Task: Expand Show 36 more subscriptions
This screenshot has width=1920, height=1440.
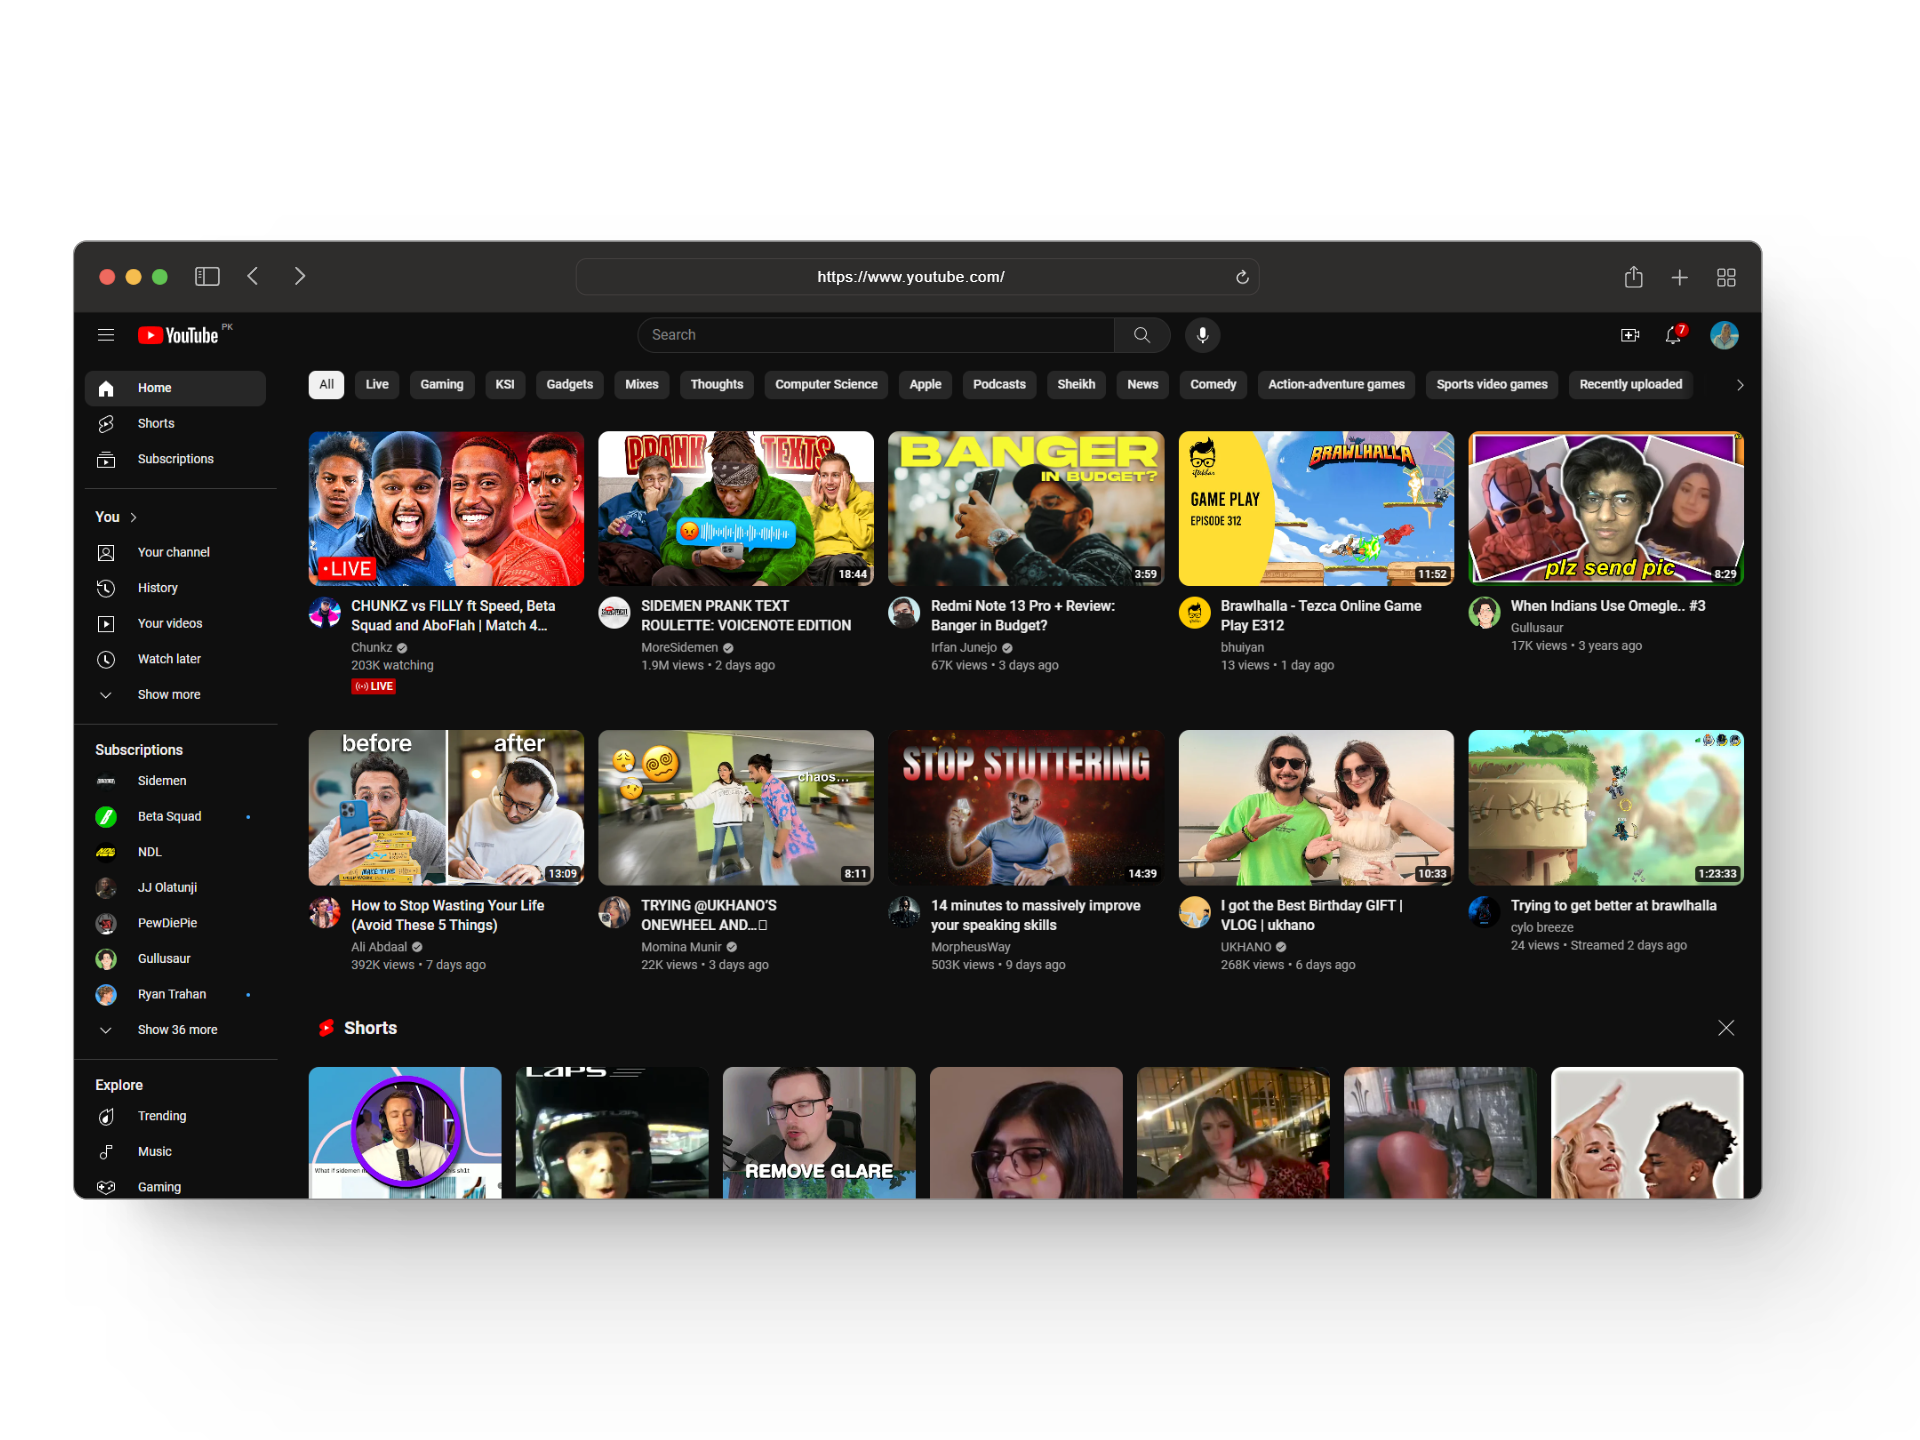Action: [x=177, y=1030]
